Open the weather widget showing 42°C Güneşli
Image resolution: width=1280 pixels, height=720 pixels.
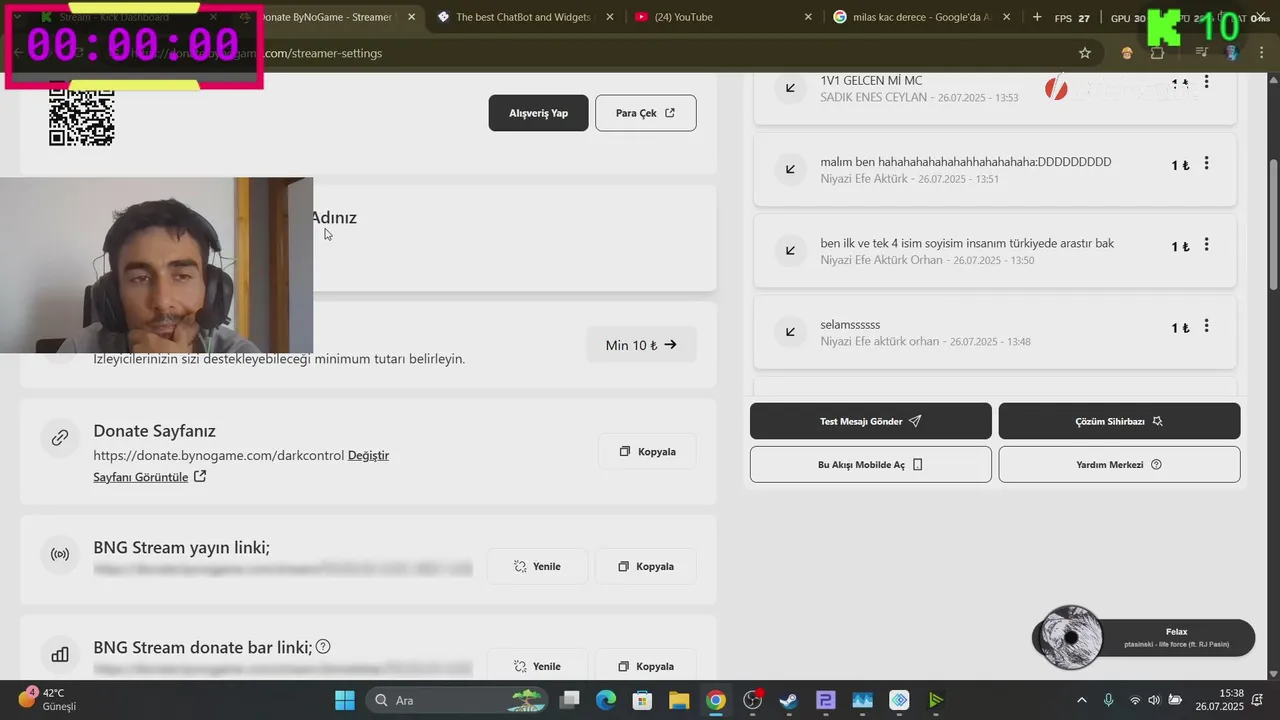[x=47, y=699]
